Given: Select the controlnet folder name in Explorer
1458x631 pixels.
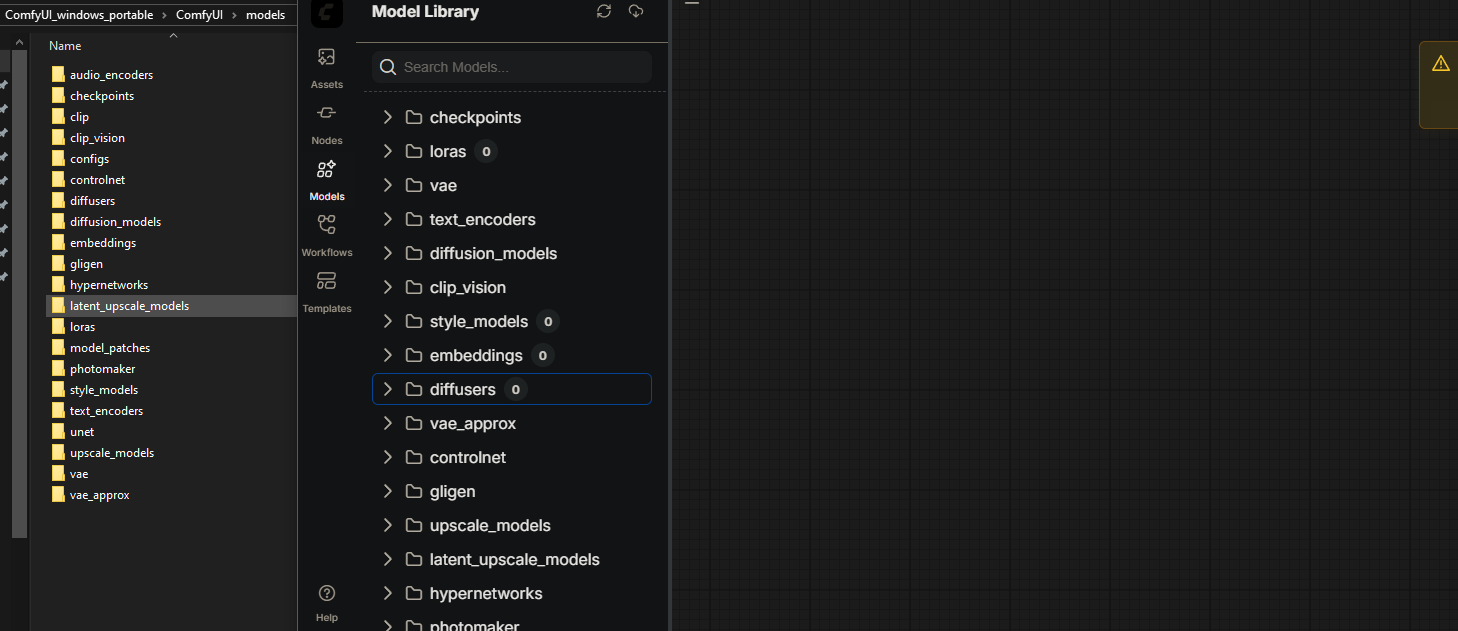Looking at the screenshot, I should coord(97,180).
